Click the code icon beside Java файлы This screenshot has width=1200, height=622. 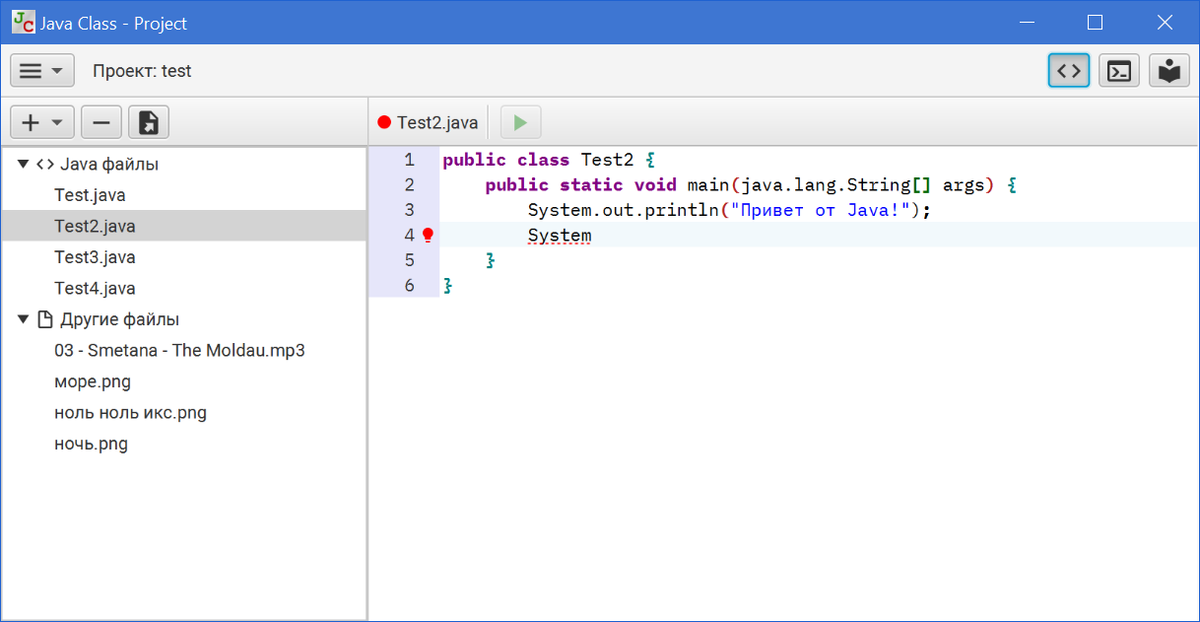tap(45, 164)
